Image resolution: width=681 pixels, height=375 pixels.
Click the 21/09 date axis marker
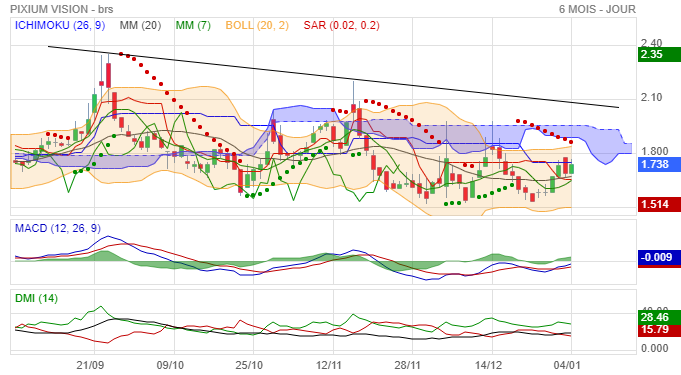pos(90,365)
